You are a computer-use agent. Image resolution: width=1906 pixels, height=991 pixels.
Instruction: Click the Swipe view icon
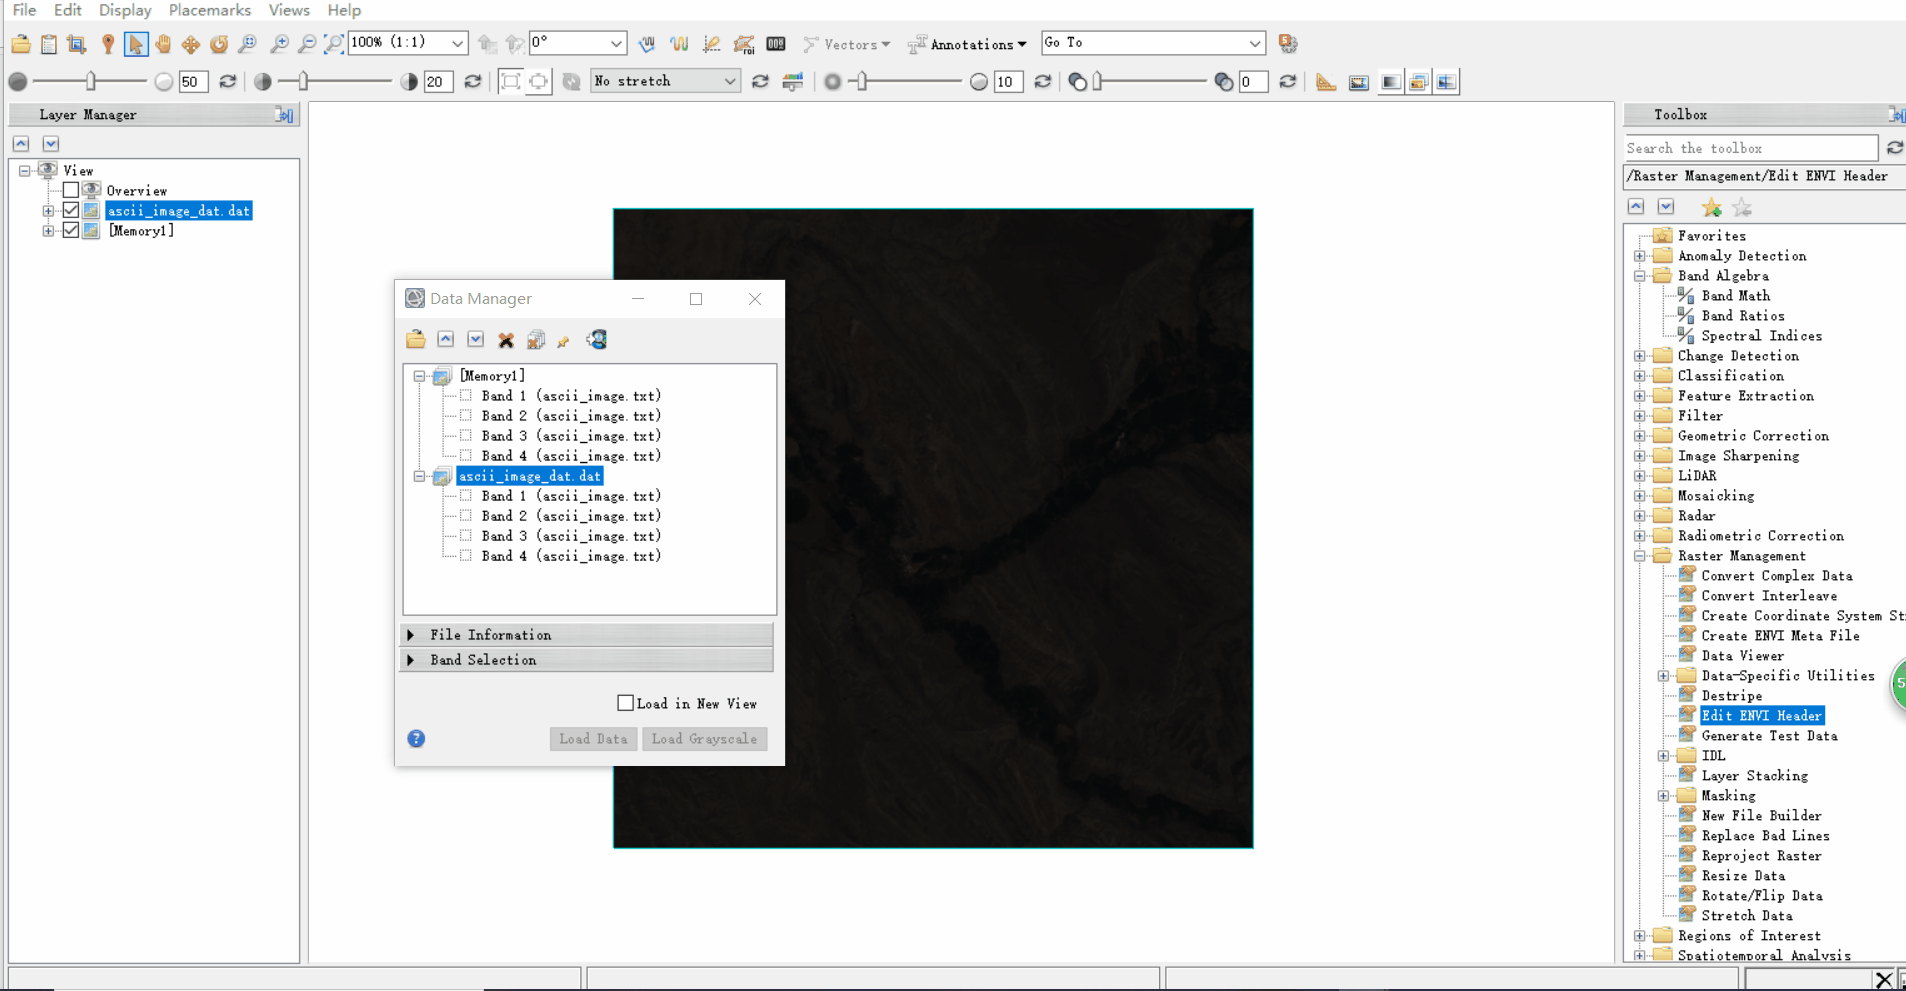tap(1447, 82)
